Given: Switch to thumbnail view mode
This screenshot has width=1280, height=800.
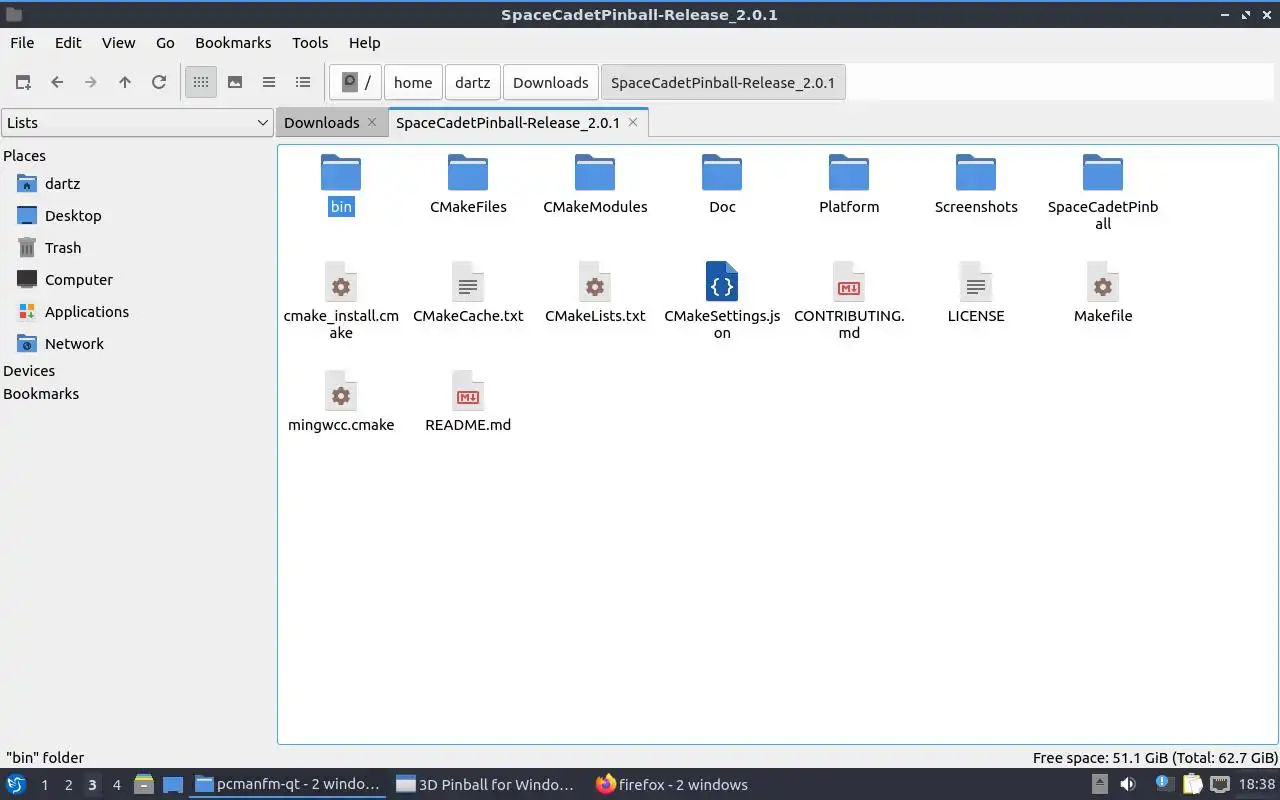Looking at the screenshot, I should coord(235,82).
